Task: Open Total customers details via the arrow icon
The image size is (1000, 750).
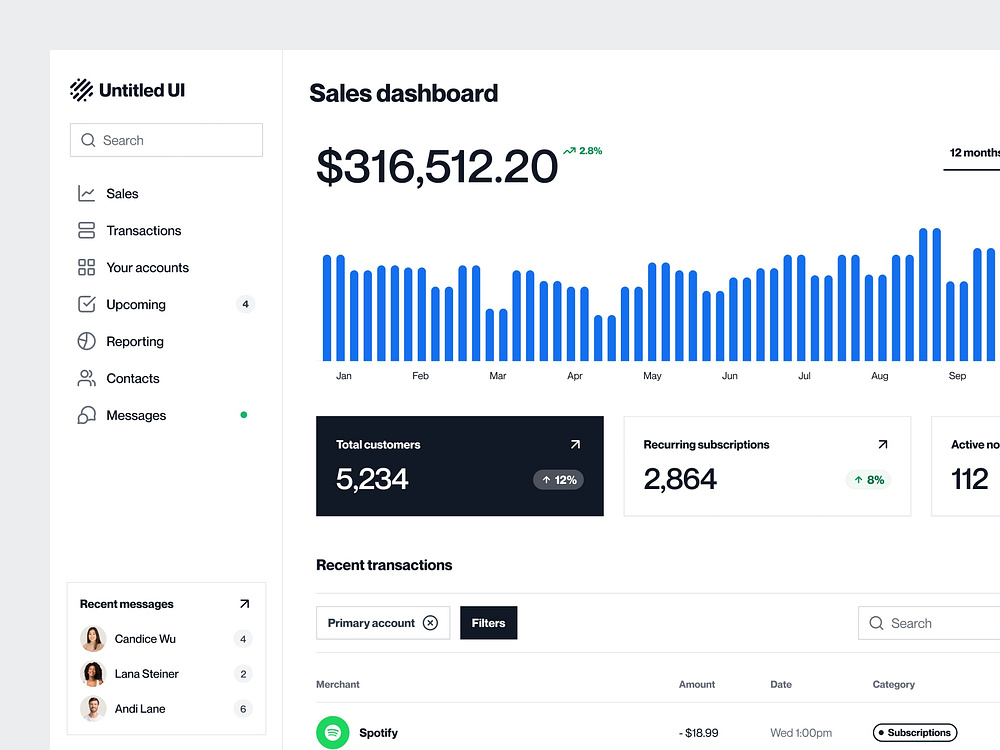Action: pos(575,443)
